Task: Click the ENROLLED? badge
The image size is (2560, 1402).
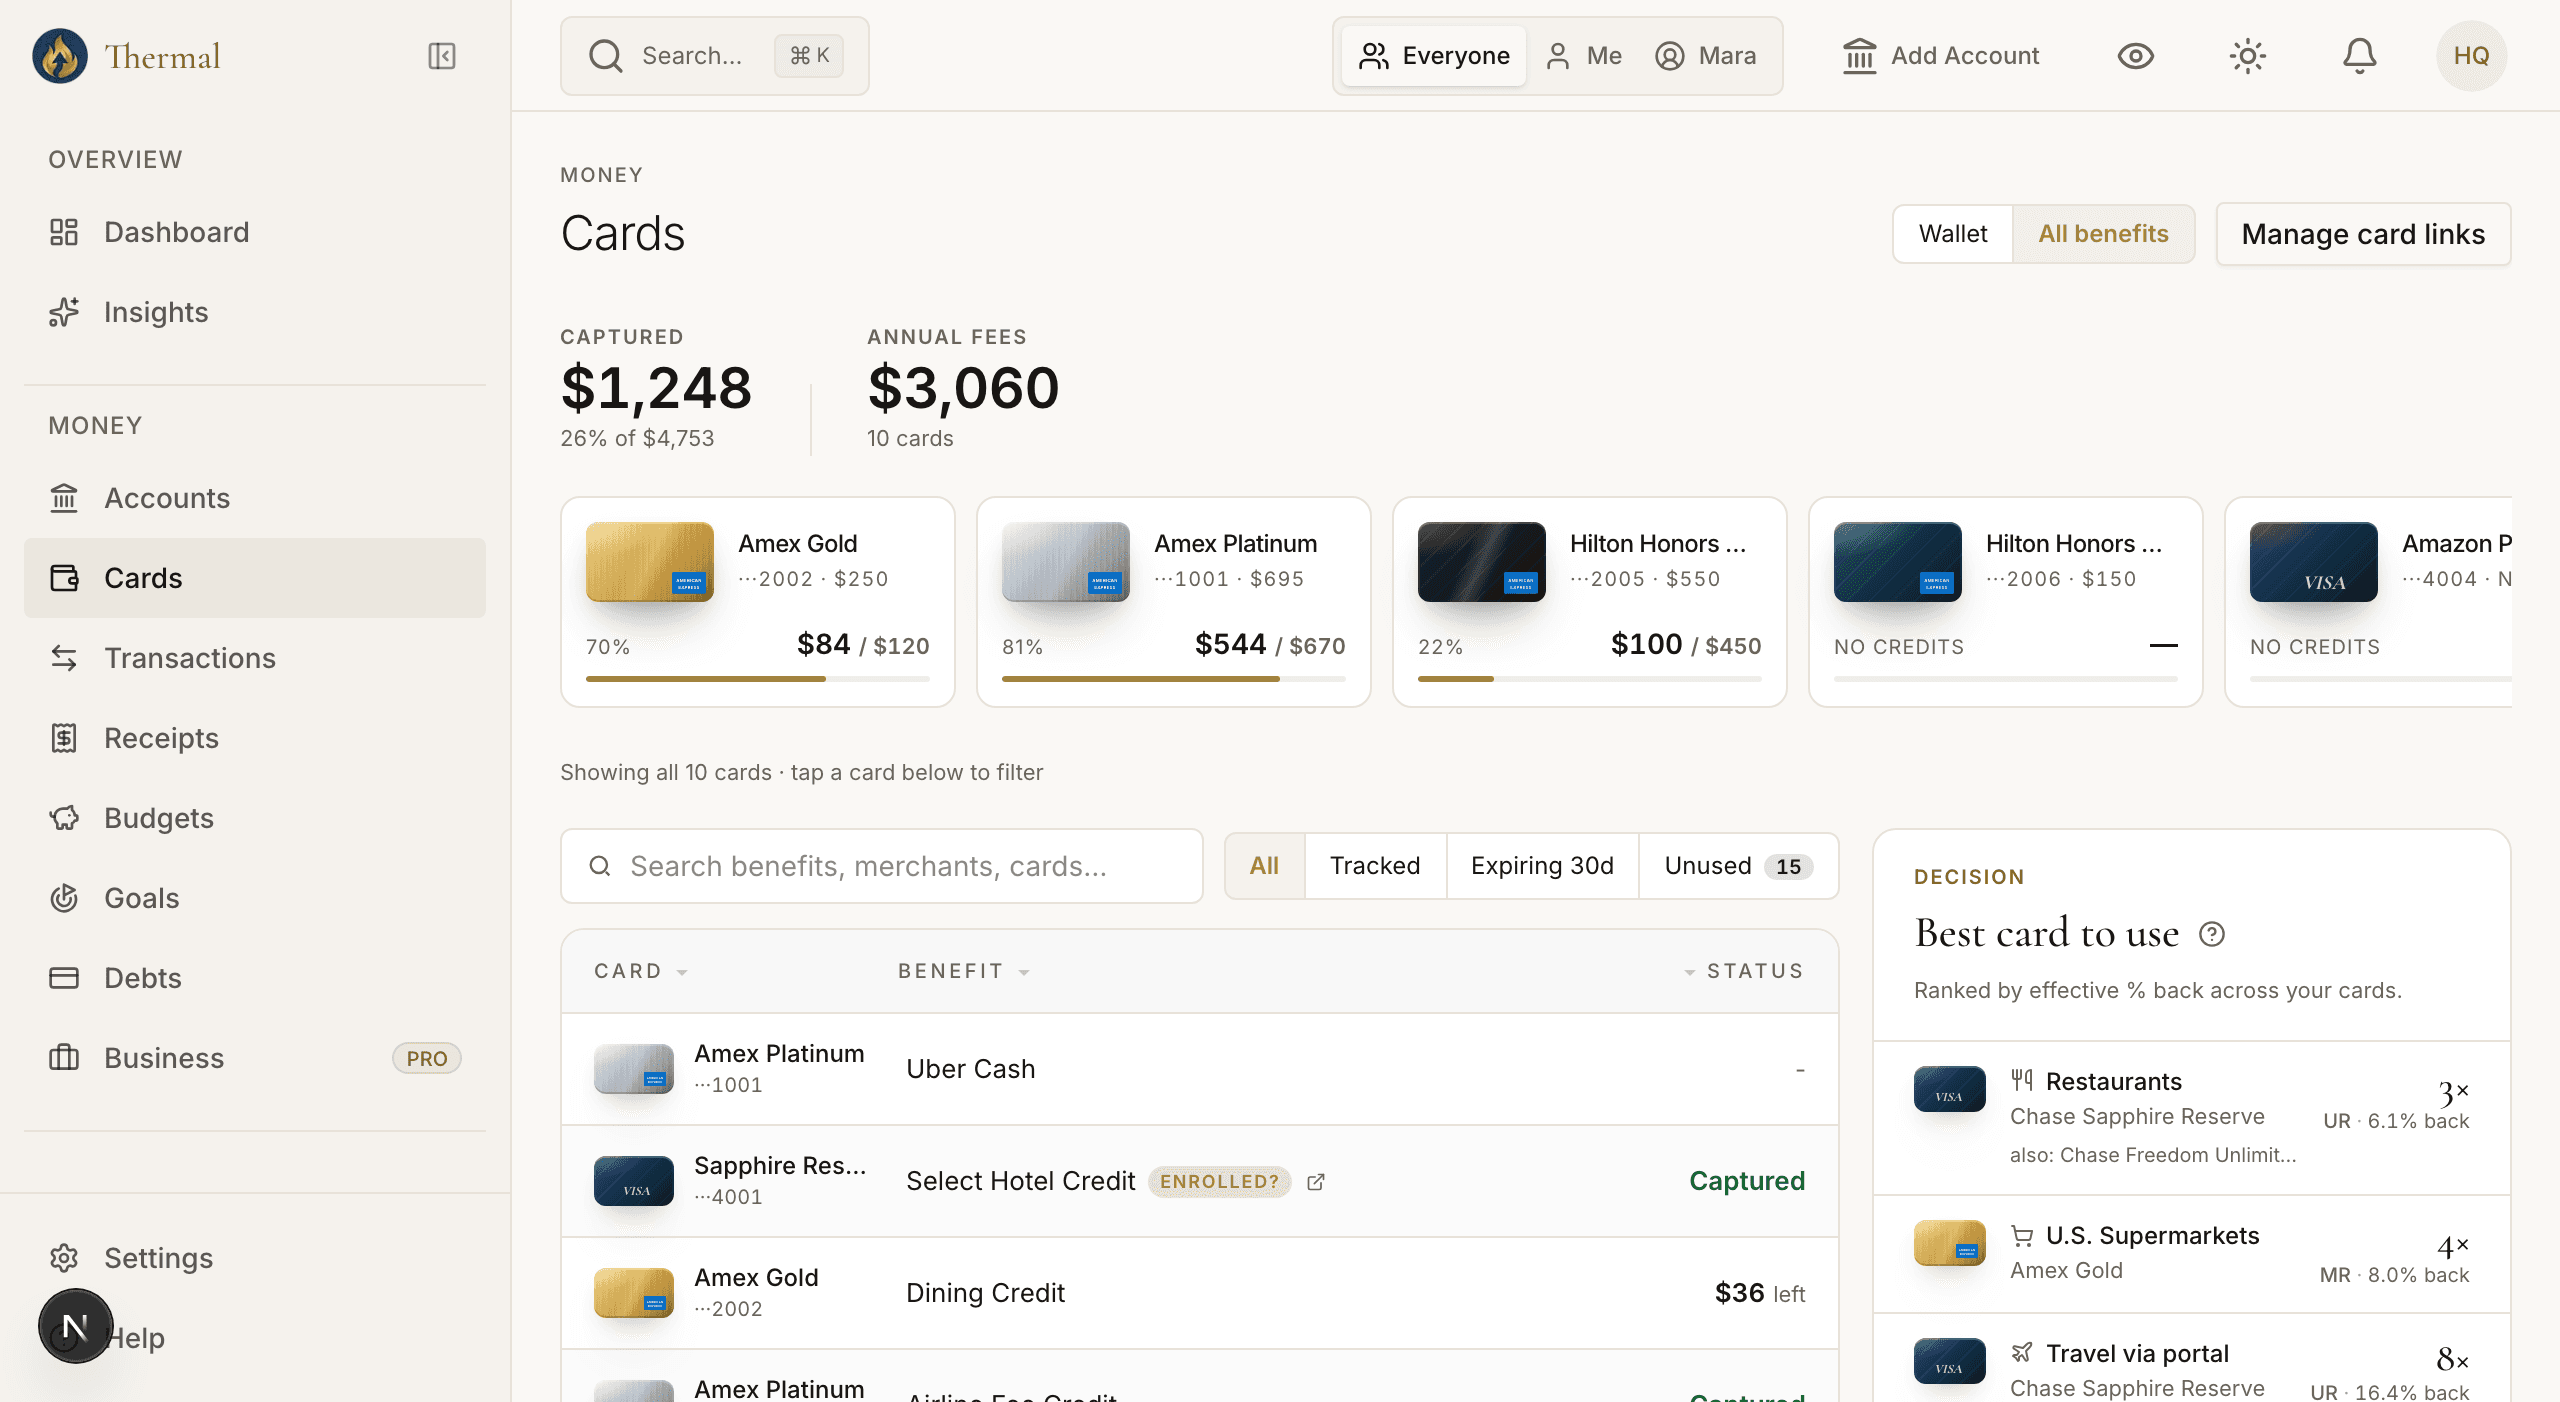Action: tap(1219, 1182)
